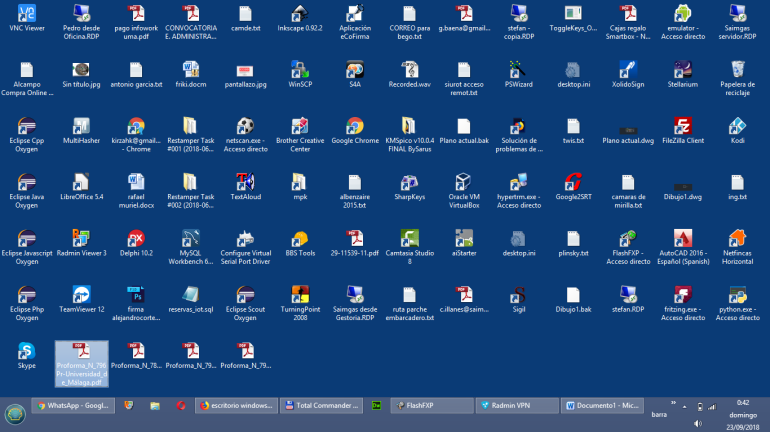Select the Camtasia Studio 8 icon
Screen dimensions: 770x432
(x=409, y=238)
